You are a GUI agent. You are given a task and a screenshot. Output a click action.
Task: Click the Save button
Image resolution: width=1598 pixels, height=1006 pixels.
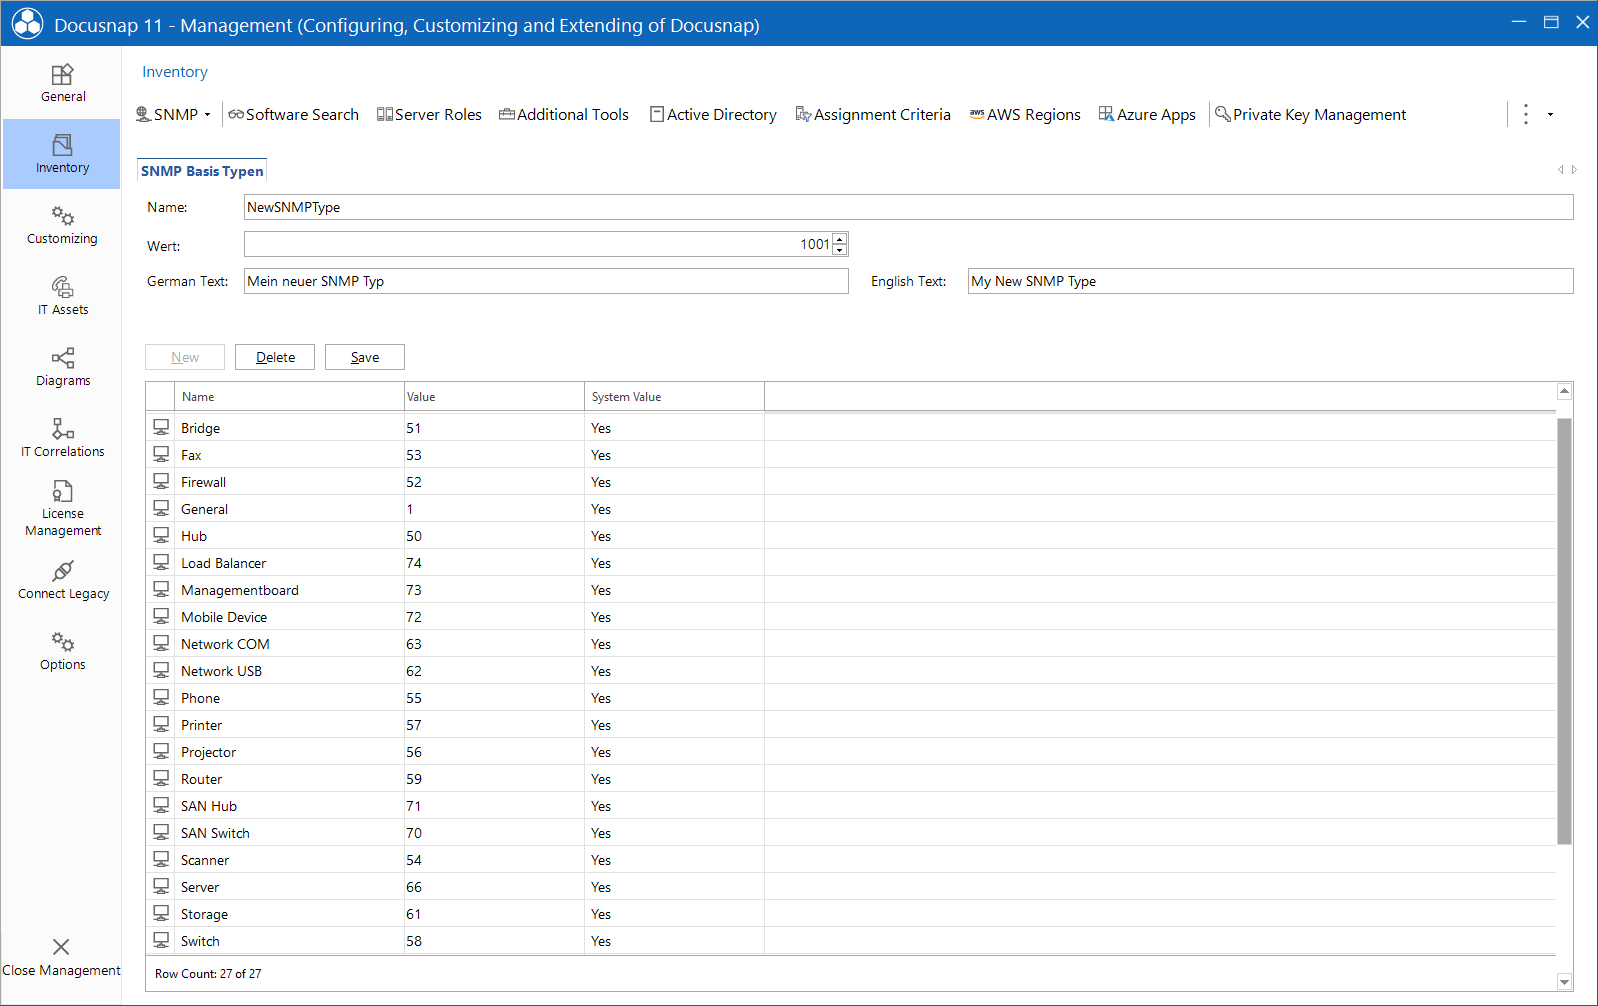pos(365,357)
